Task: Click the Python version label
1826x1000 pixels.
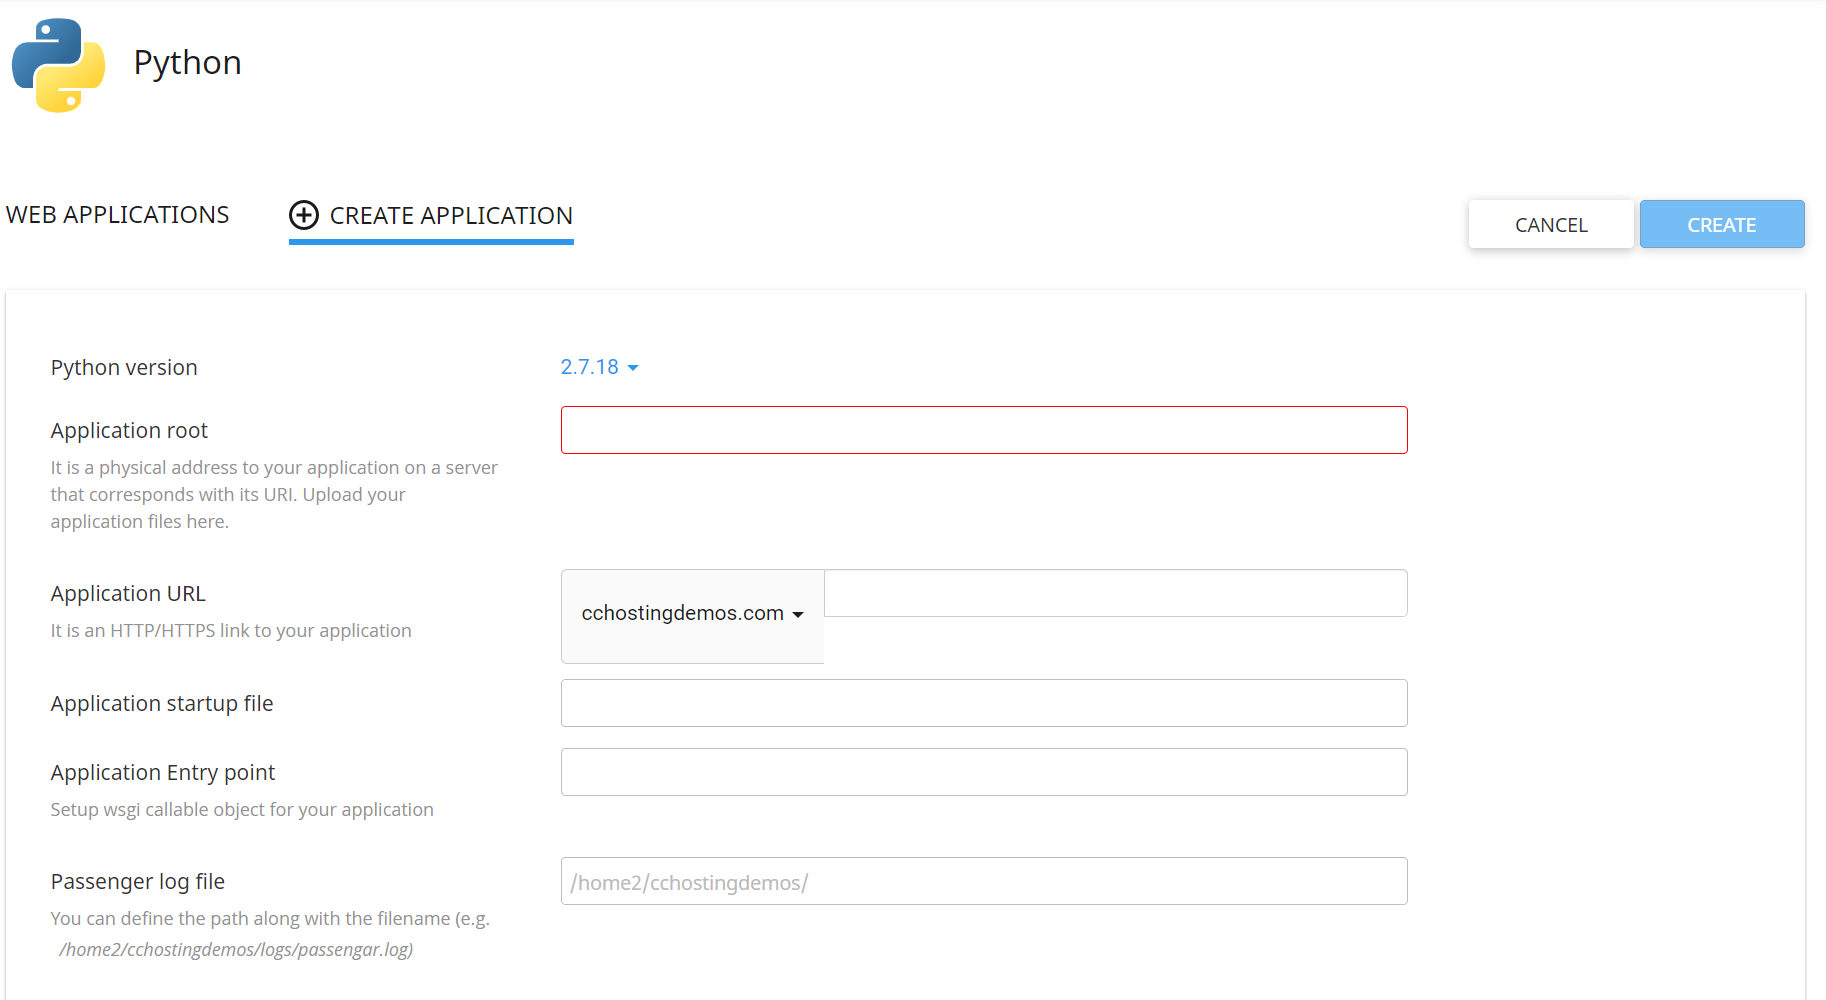Action: pyautogui.click(x=124, y=368)
